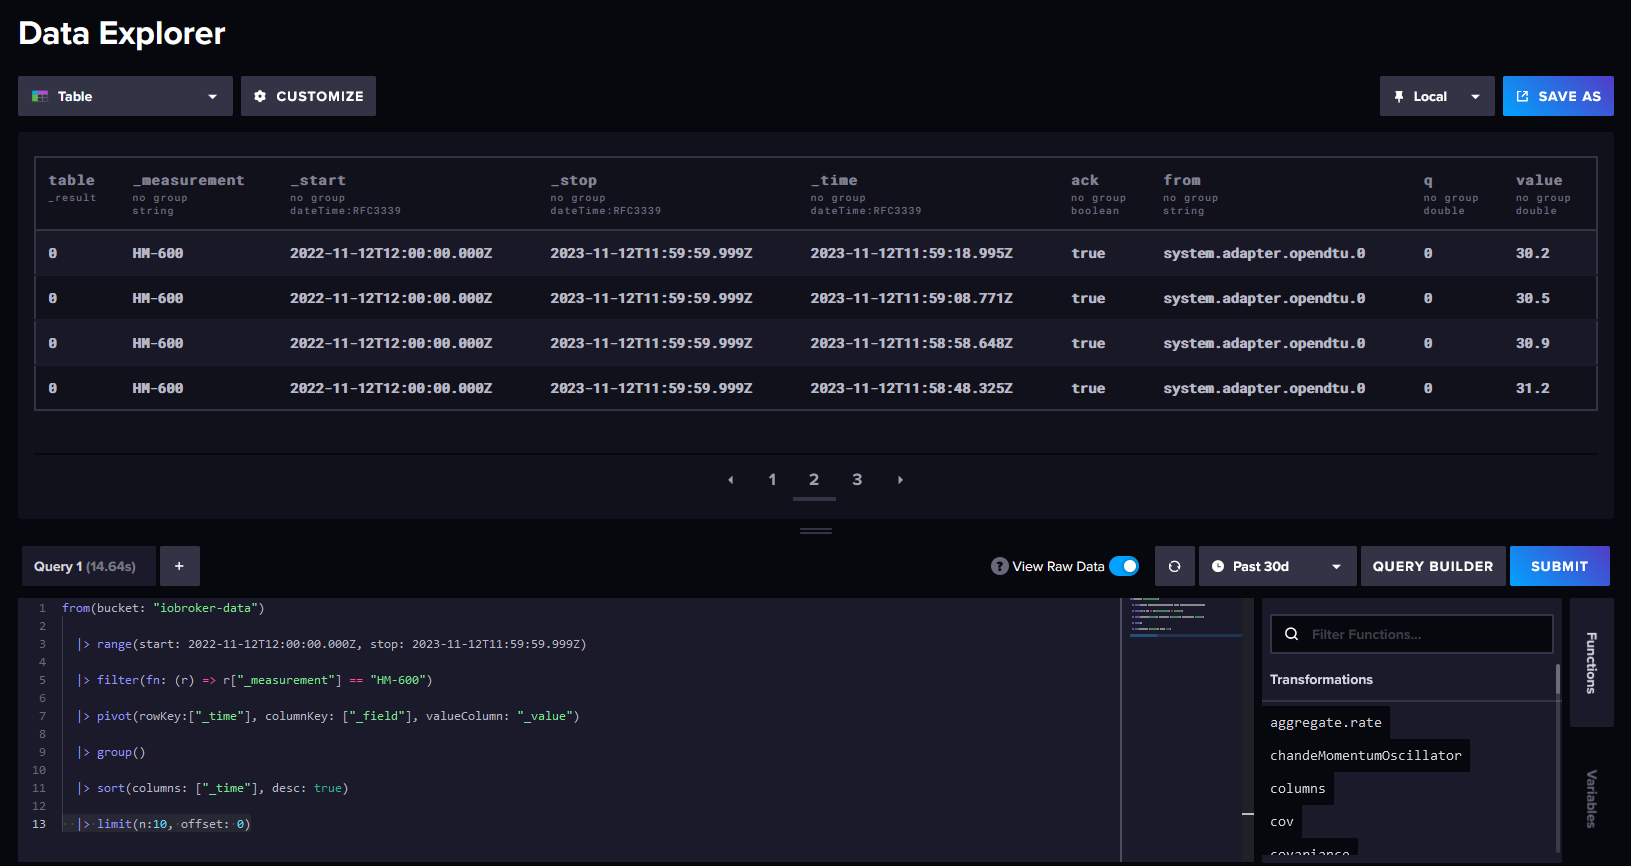Click the filter(fn...) query line
1631x866 pixels.
255,680
